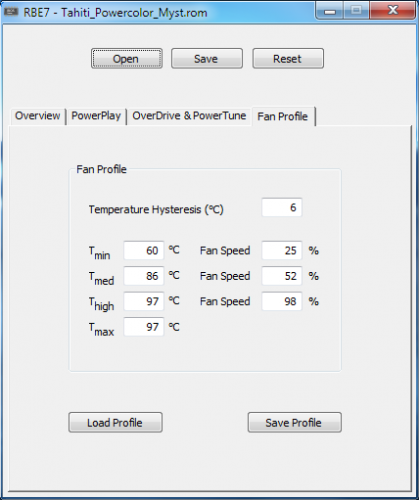Click the Fan Profile group box title
Image resolution: width=419 pixels, height=500 pixels.
pyautogui.click(x=101, y=169)
